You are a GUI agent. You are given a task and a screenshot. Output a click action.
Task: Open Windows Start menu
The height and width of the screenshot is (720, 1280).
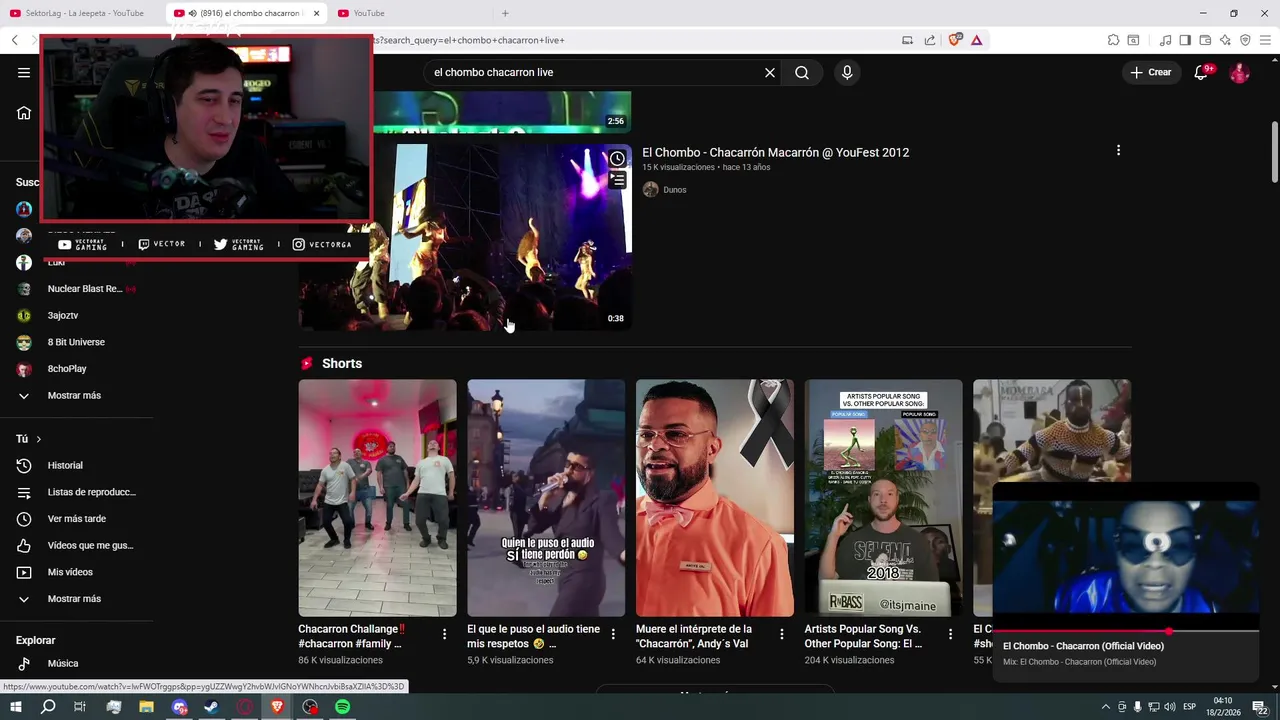coord(16,707)
